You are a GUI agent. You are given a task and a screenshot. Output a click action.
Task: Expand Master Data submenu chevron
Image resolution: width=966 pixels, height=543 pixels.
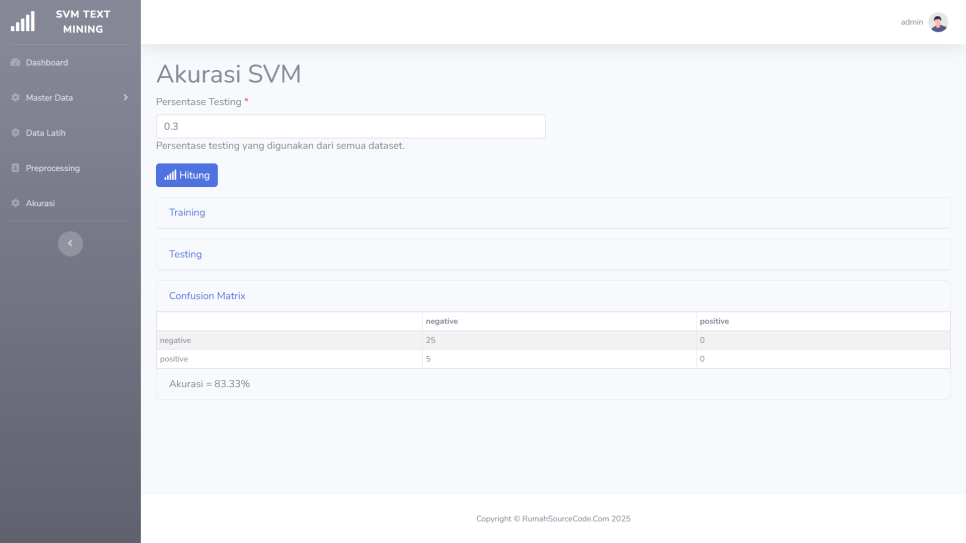pyautogui.click(x=125, y=98)
